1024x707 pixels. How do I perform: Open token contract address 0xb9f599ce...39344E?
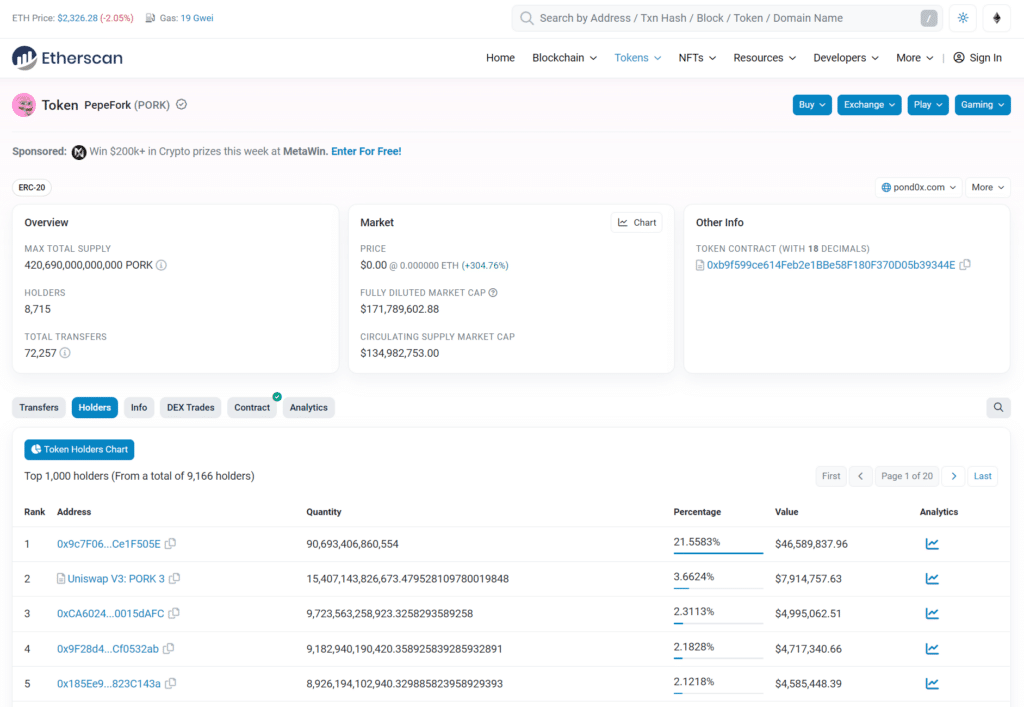(831, 265)
